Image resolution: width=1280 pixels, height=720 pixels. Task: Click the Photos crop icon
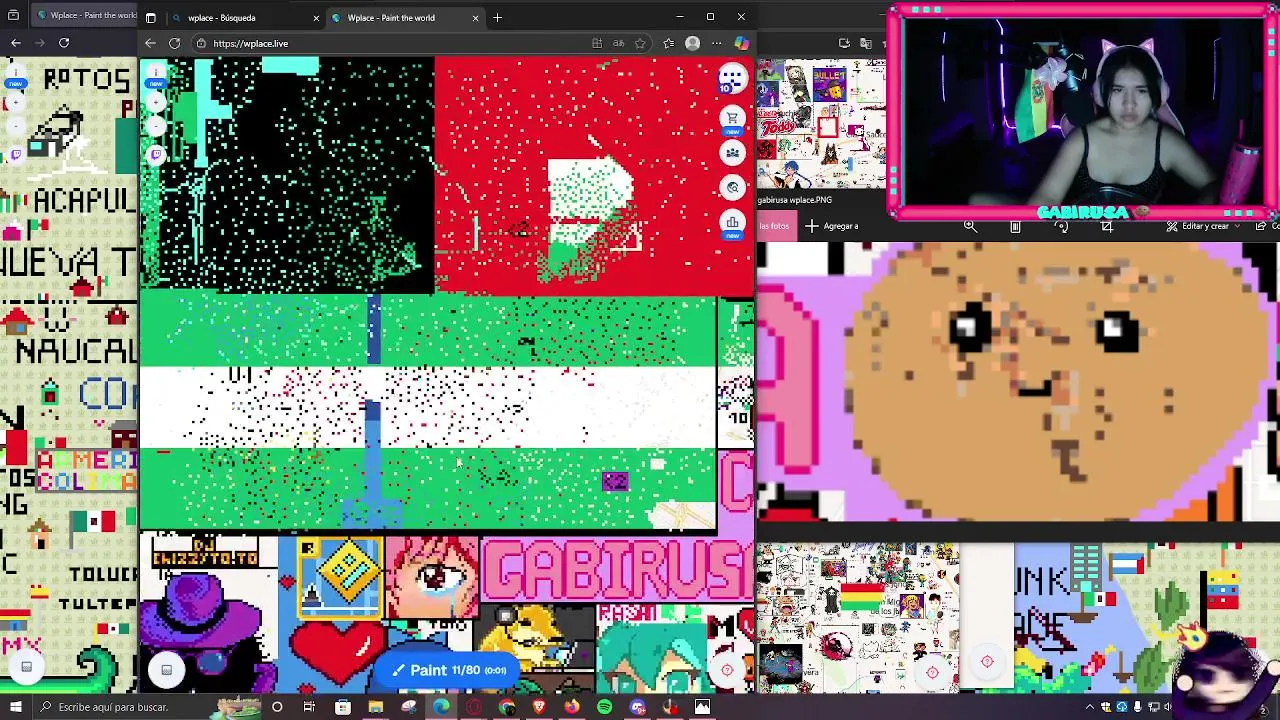click(x=1107, y=226)
